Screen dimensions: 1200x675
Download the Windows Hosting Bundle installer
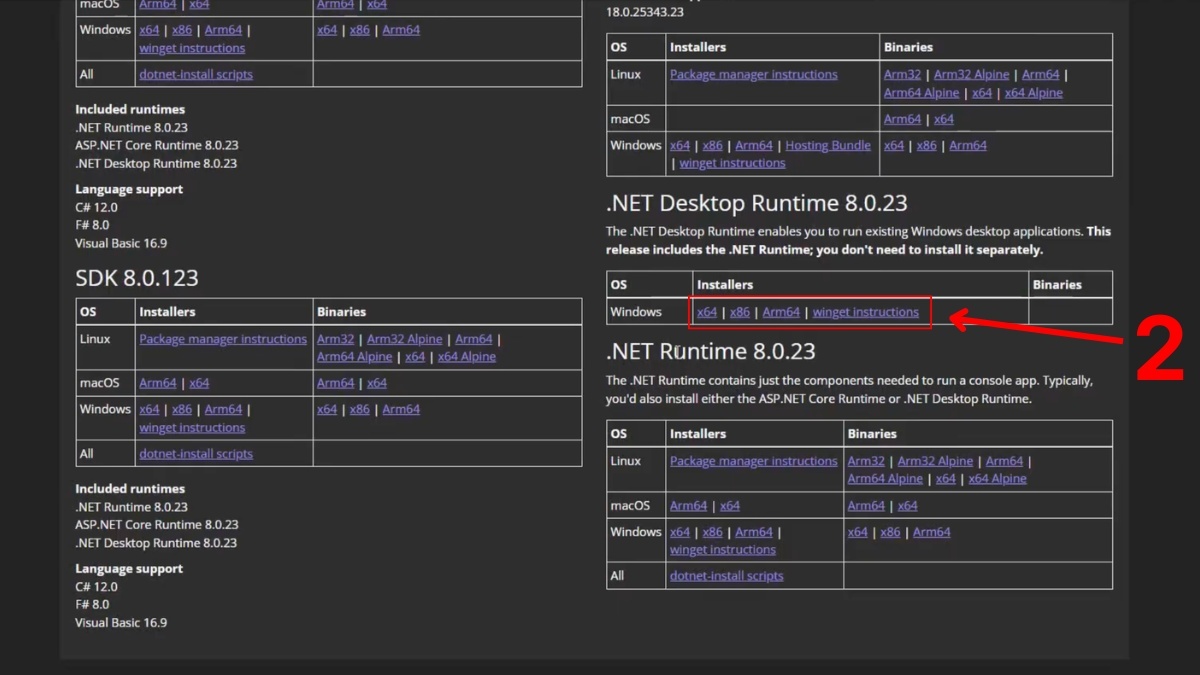point(828,145)
